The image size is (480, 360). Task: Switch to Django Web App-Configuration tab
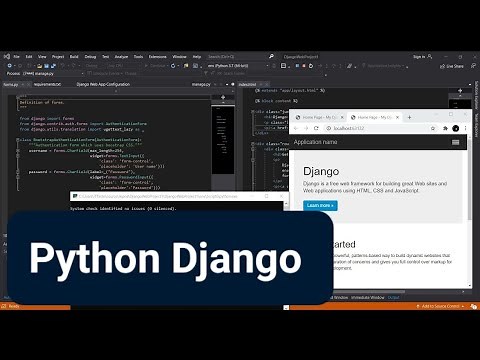(x=103, y=84)
